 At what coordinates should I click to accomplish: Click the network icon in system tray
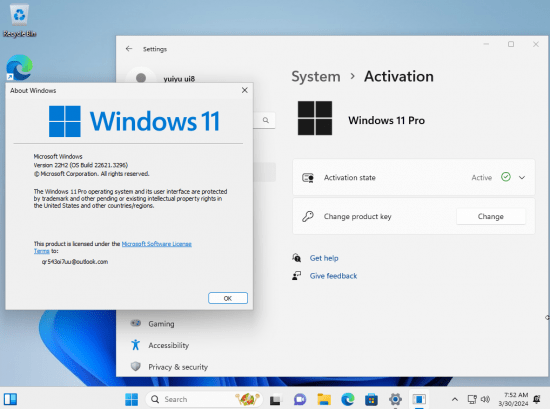(x=472, y=399)
